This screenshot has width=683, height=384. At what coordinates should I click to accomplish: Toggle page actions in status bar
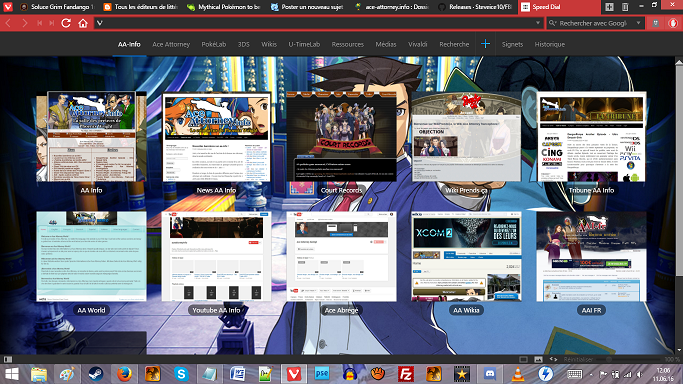pyautogui.click(x=553, y=359)
